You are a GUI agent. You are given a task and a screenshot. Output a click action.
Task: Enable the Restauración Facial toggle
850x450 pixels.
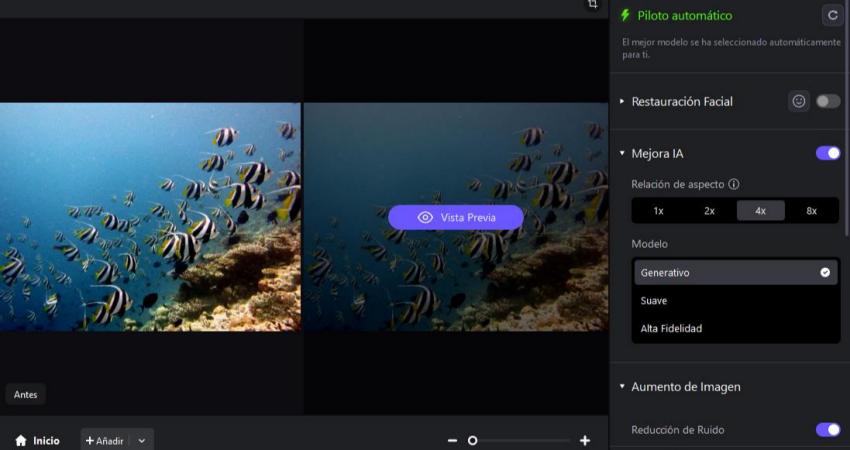(827, 101)
